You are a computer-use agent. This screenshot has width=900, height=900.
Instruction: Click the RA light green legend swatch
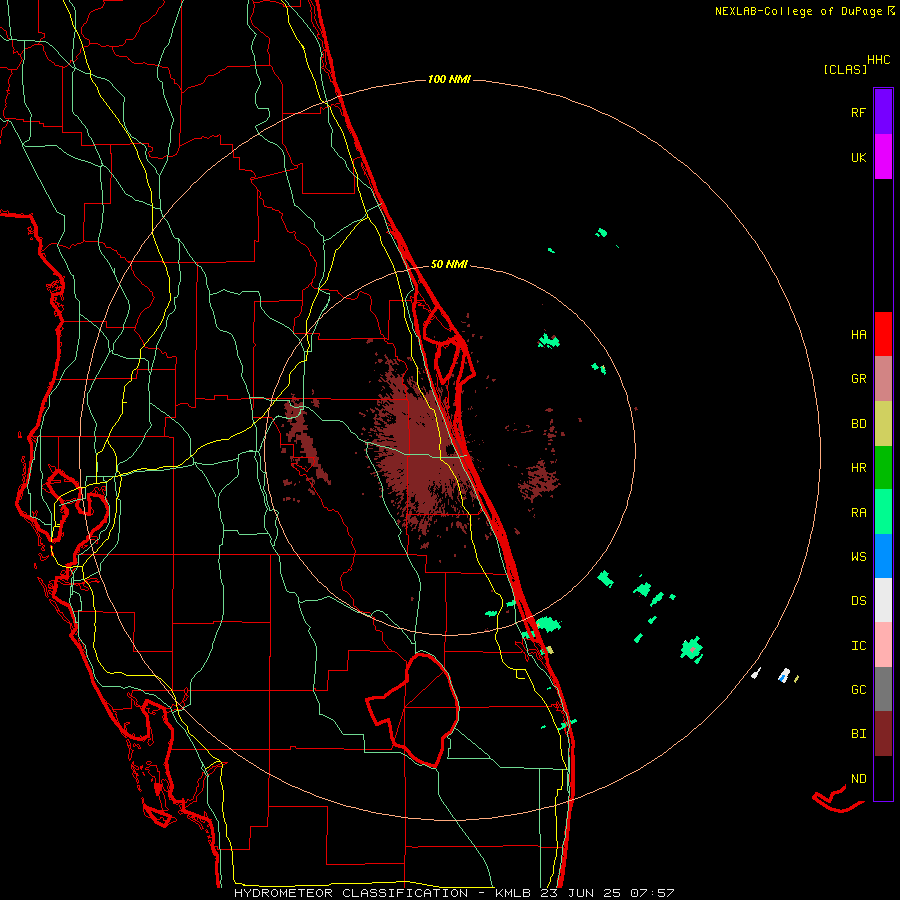pos(883,512)
